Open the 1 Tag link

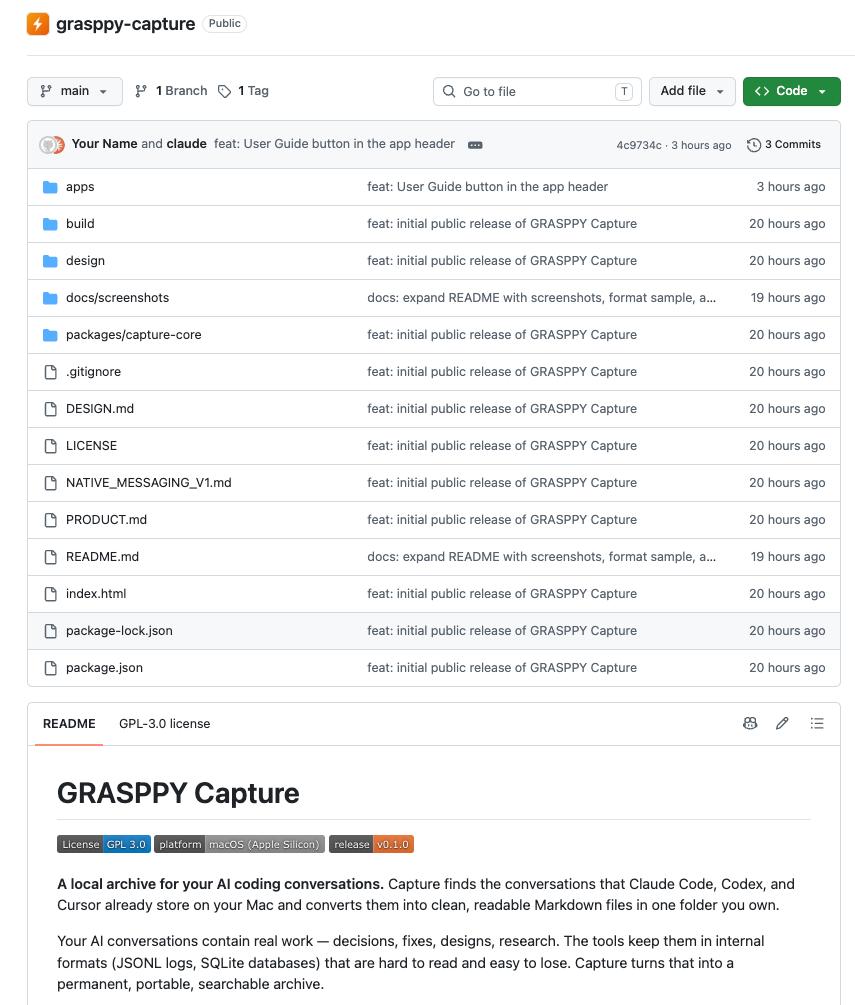point(244,91)
